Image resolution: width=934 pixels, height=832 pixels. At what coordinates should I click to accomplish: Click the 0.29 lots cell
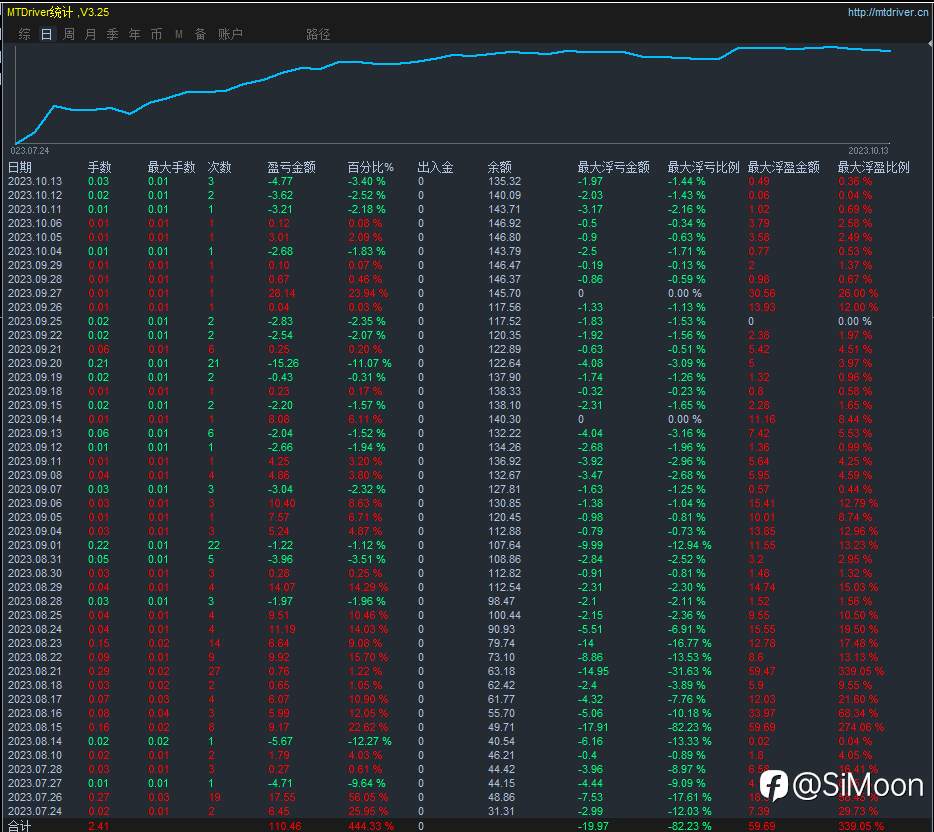tap(98, 671)
